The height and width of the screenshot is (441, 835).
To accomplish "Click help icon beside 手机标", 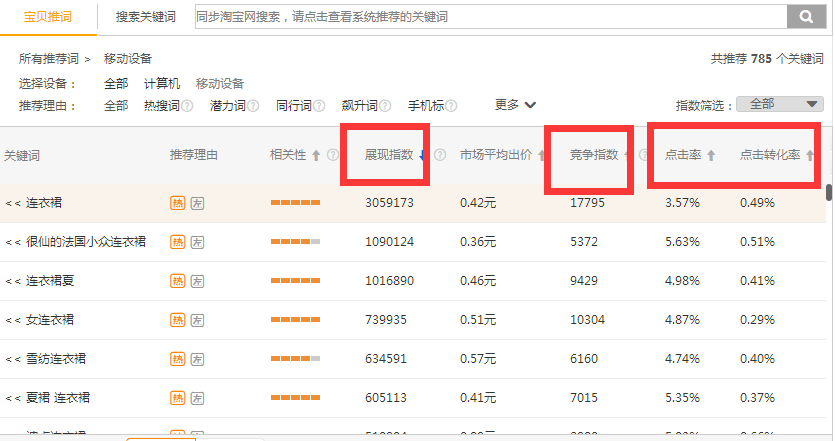I will 451,106.
